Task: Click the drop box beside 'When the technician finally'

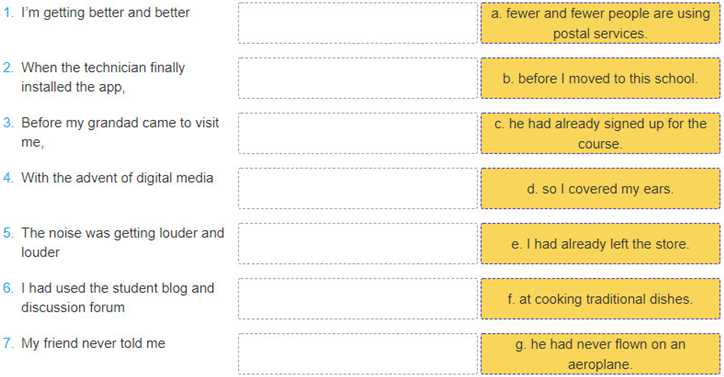Action: 358,78
